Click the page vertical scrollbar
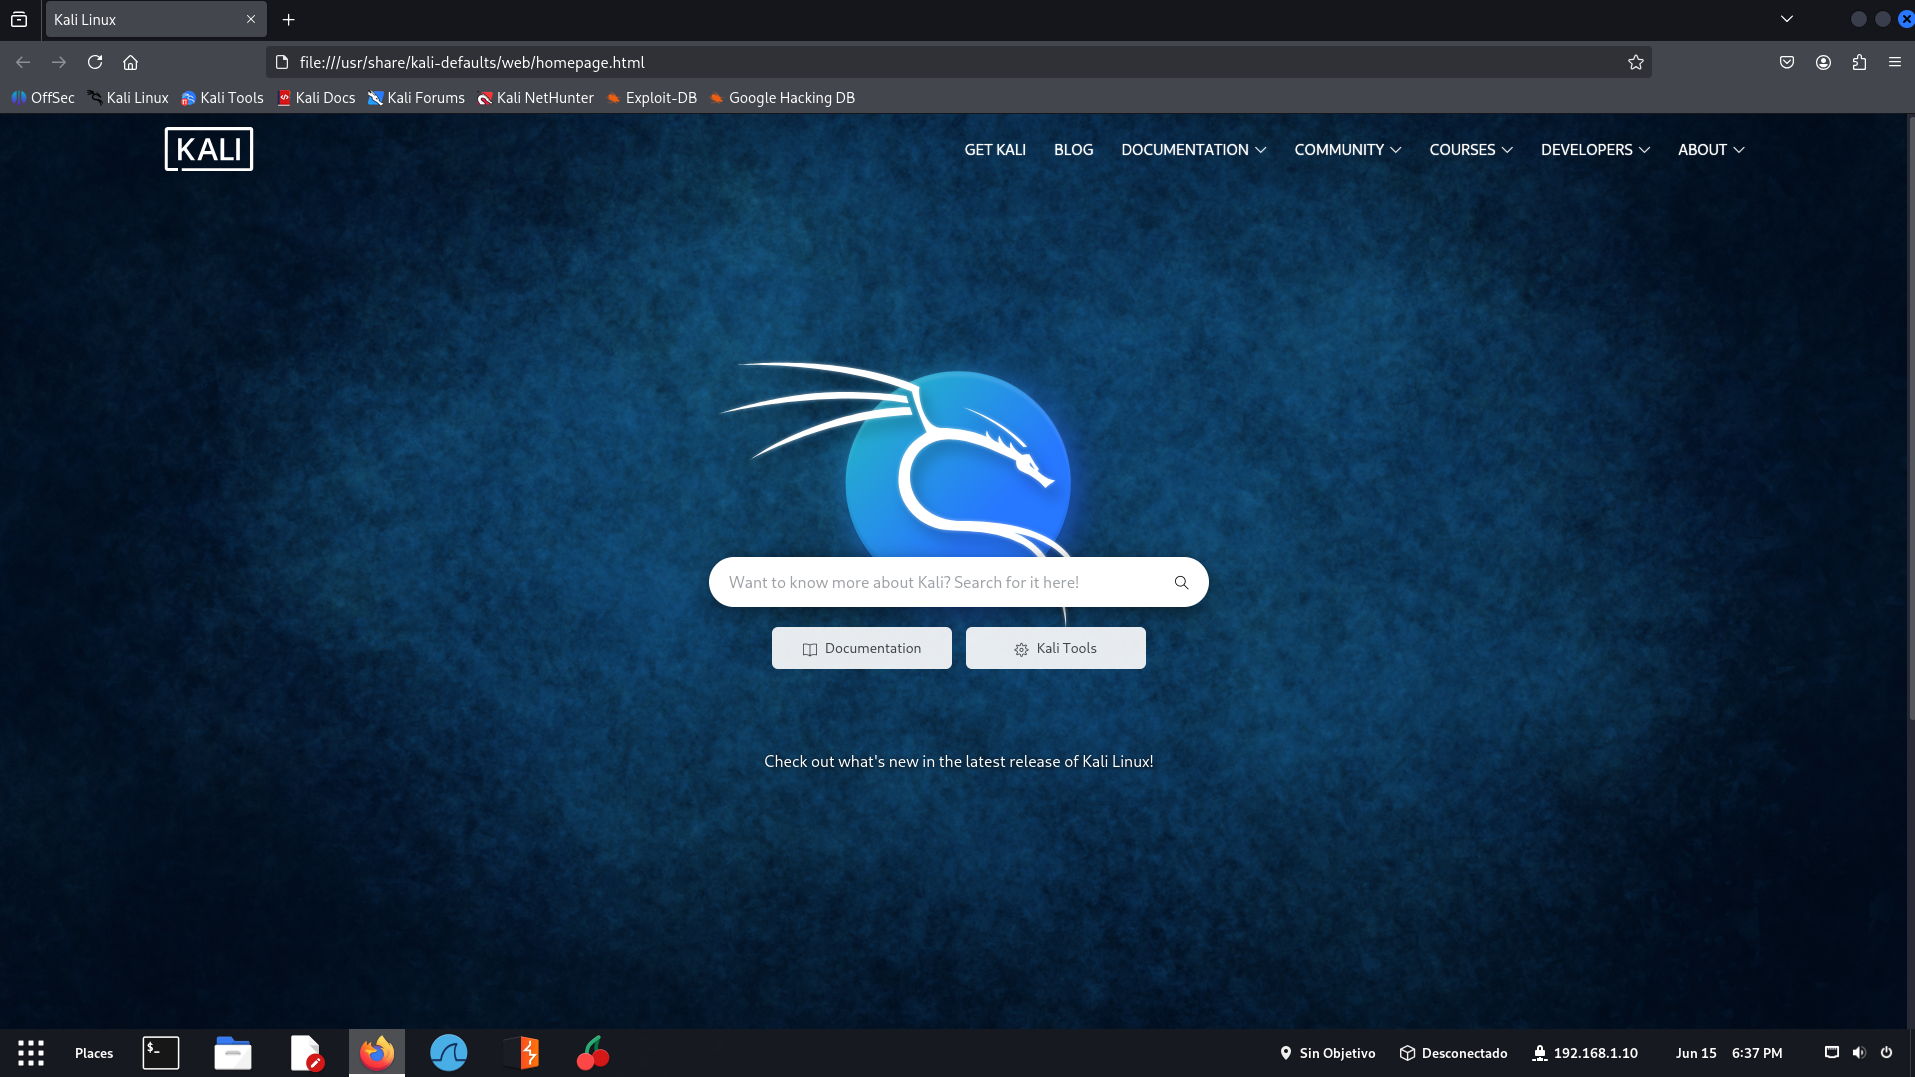This screenshot has height=1077, width=1915. point(1911,420)
